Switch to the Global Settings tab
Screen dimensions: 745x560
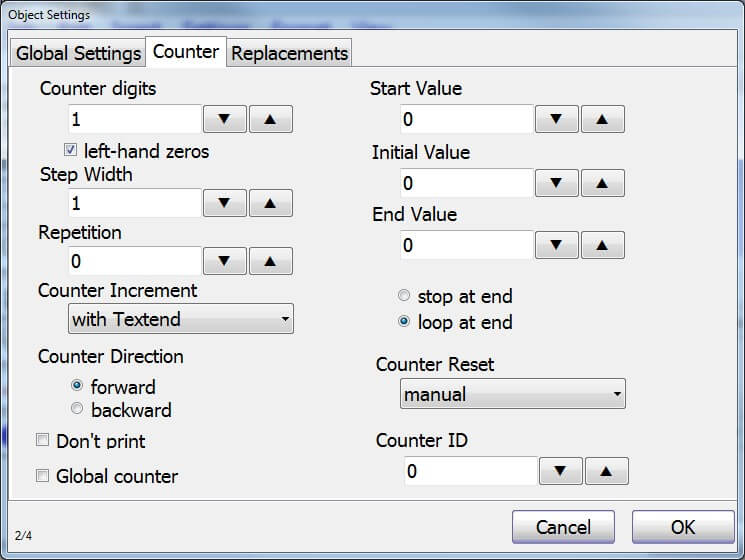[x=78, y=53]
